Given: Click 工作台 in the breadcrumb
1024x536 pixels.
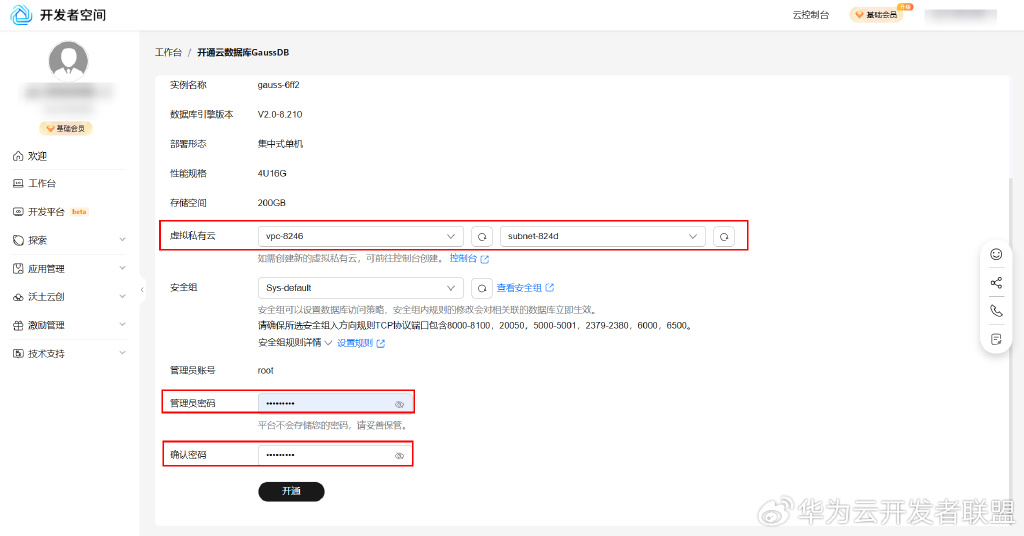Looking at the screenshot, I should pyautogui.click(x=168, y=52).
